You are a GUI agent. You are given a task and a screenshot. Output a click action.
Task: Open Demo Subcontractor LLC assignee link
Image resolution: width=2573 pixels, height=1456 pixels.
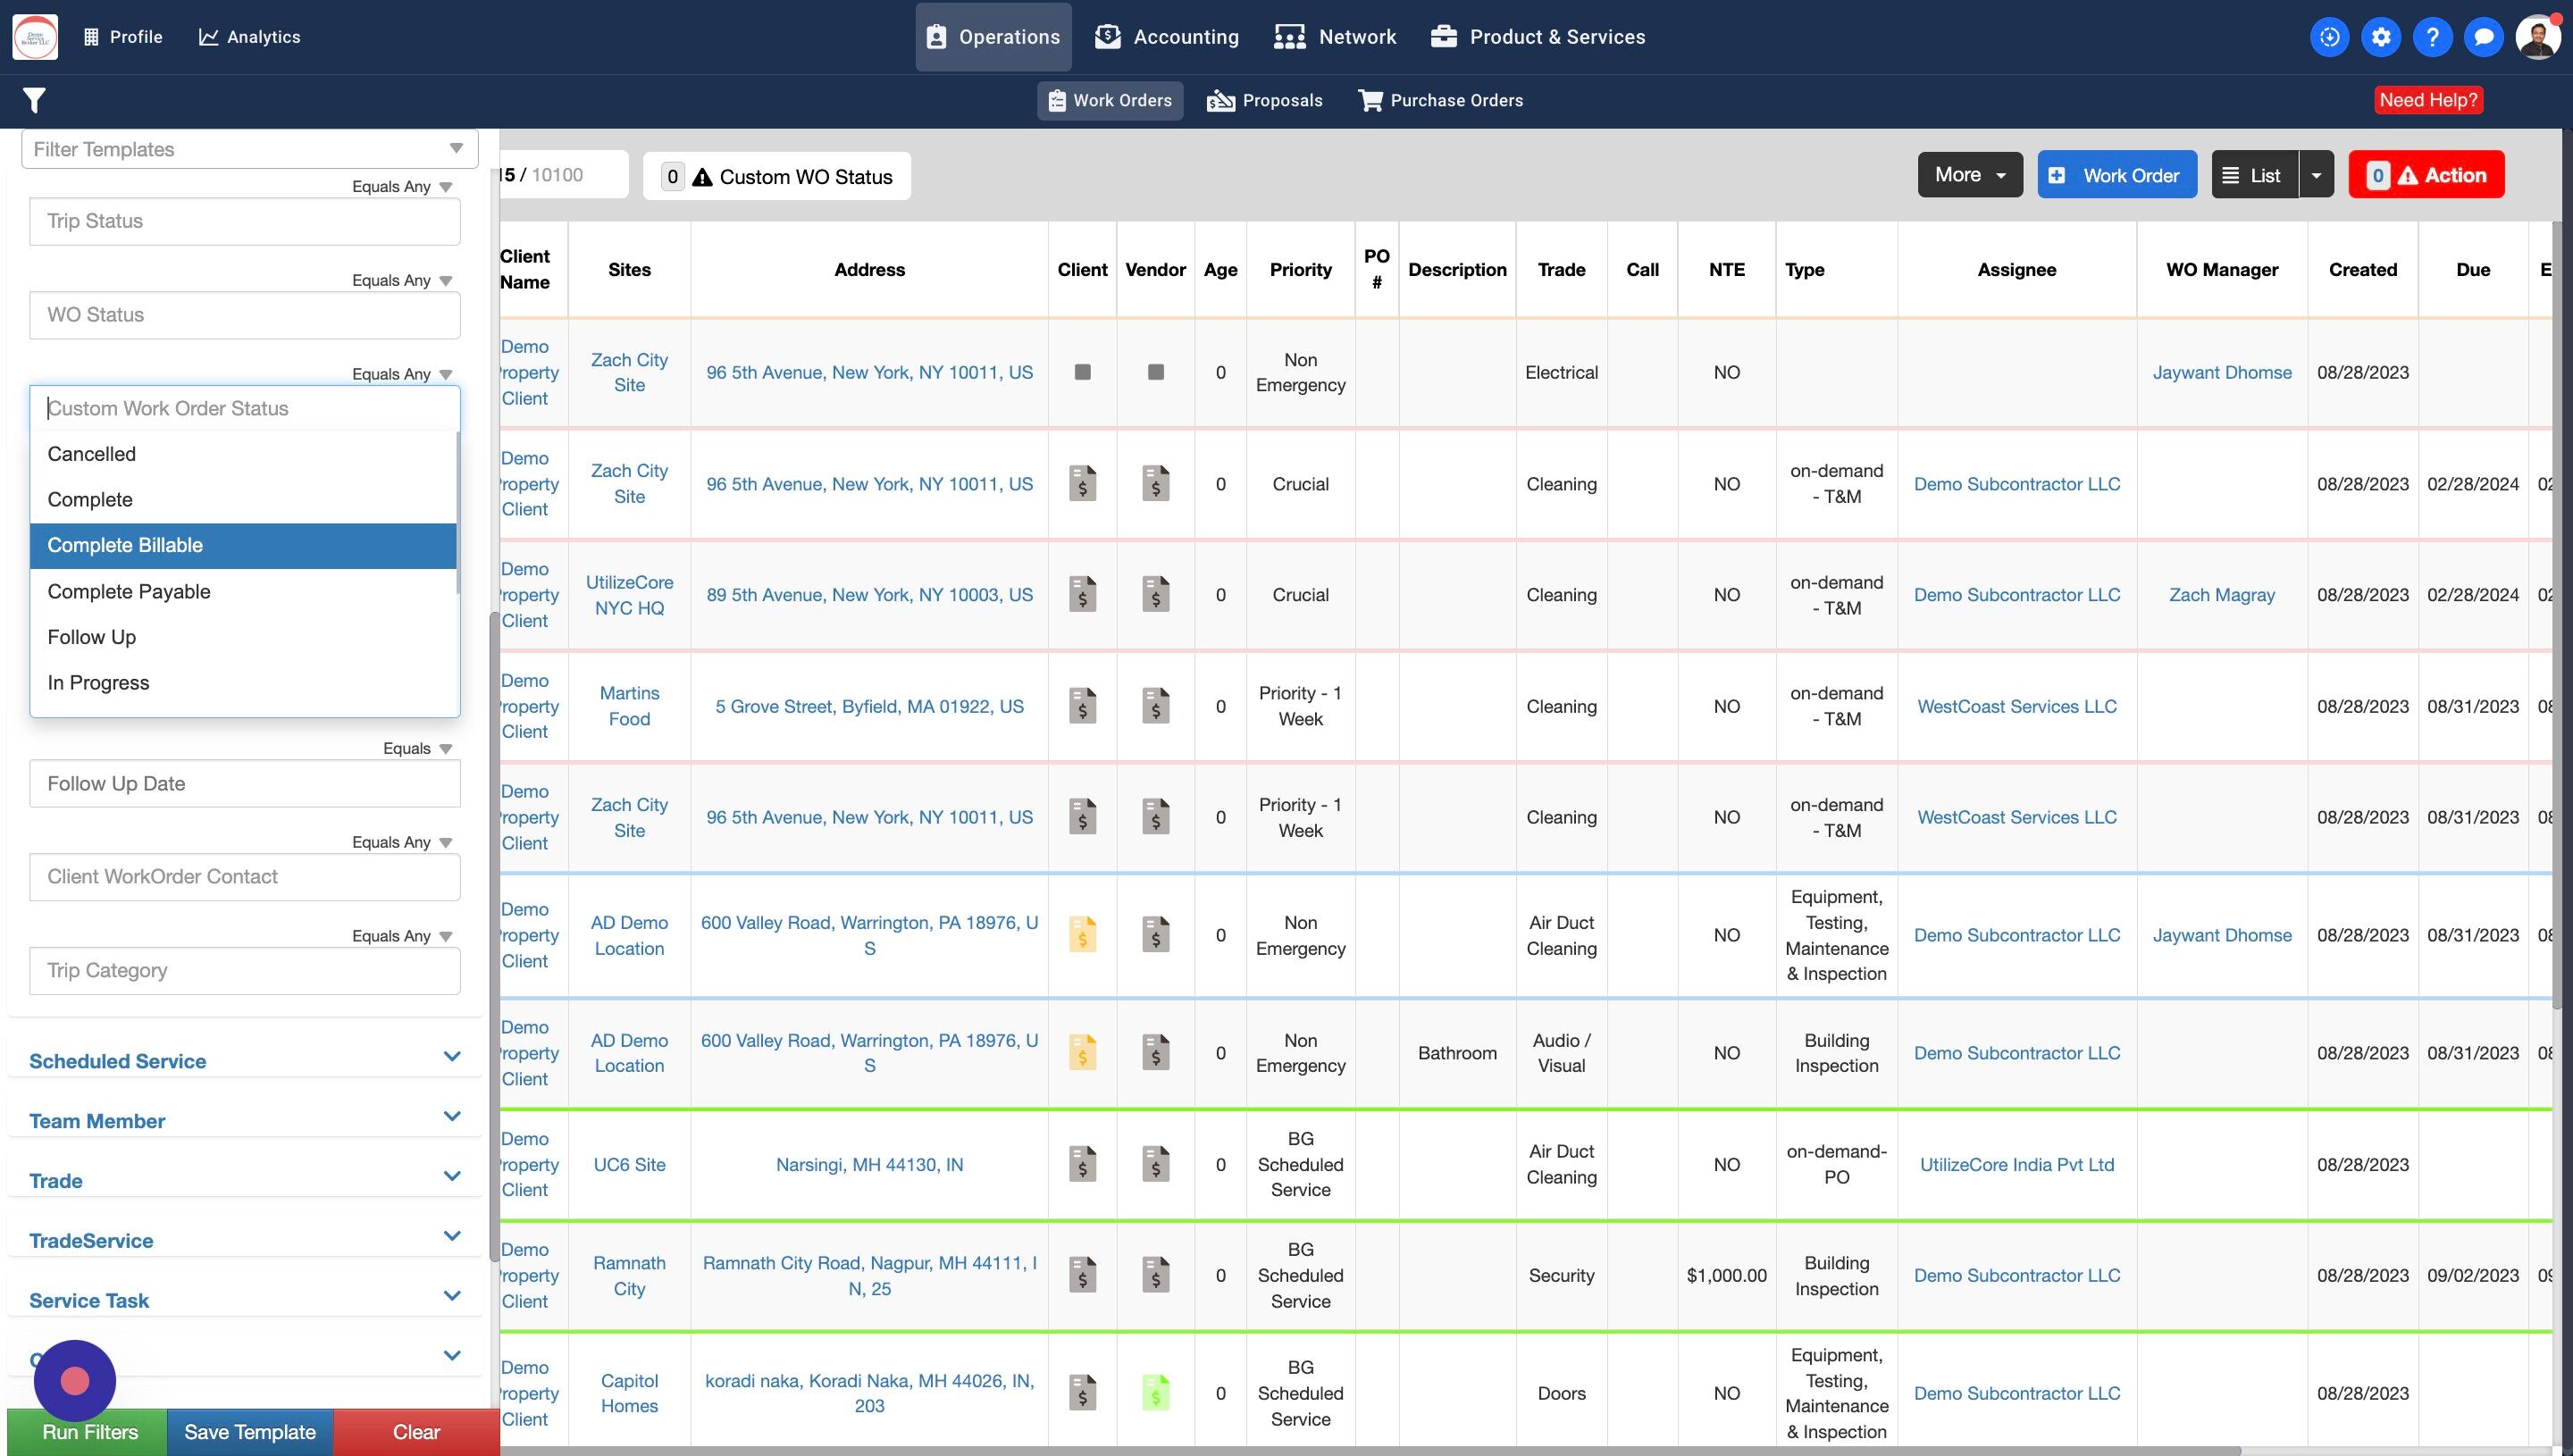[x=2016, y=484]
